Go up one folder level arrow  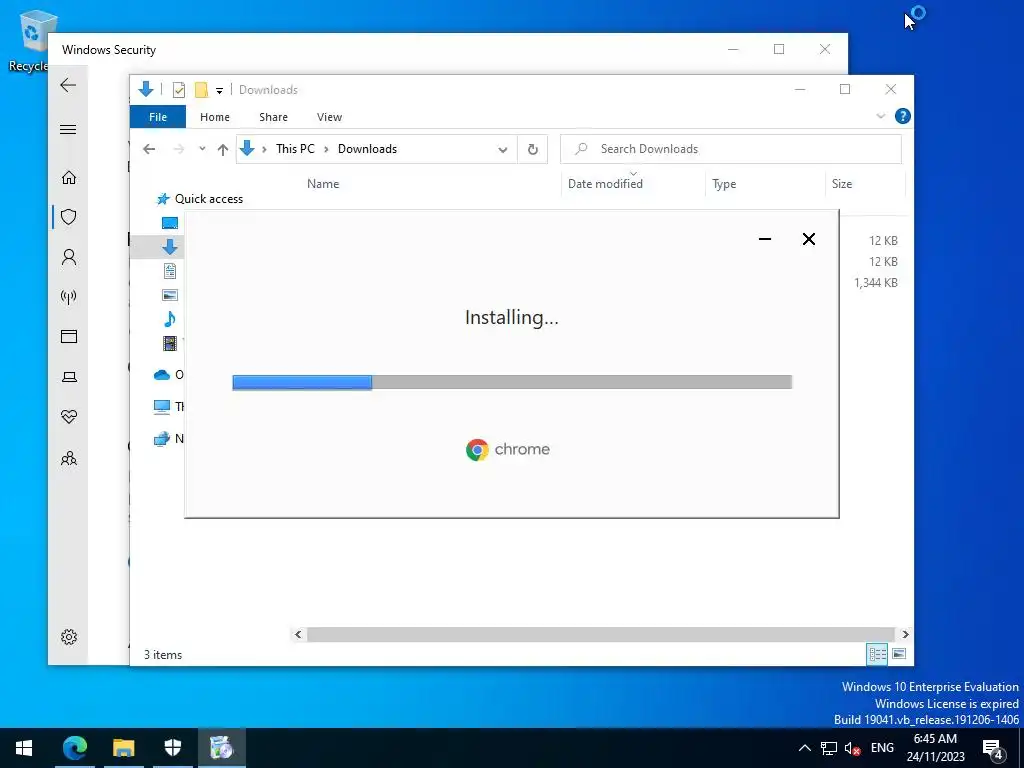[x=223, y=150]
